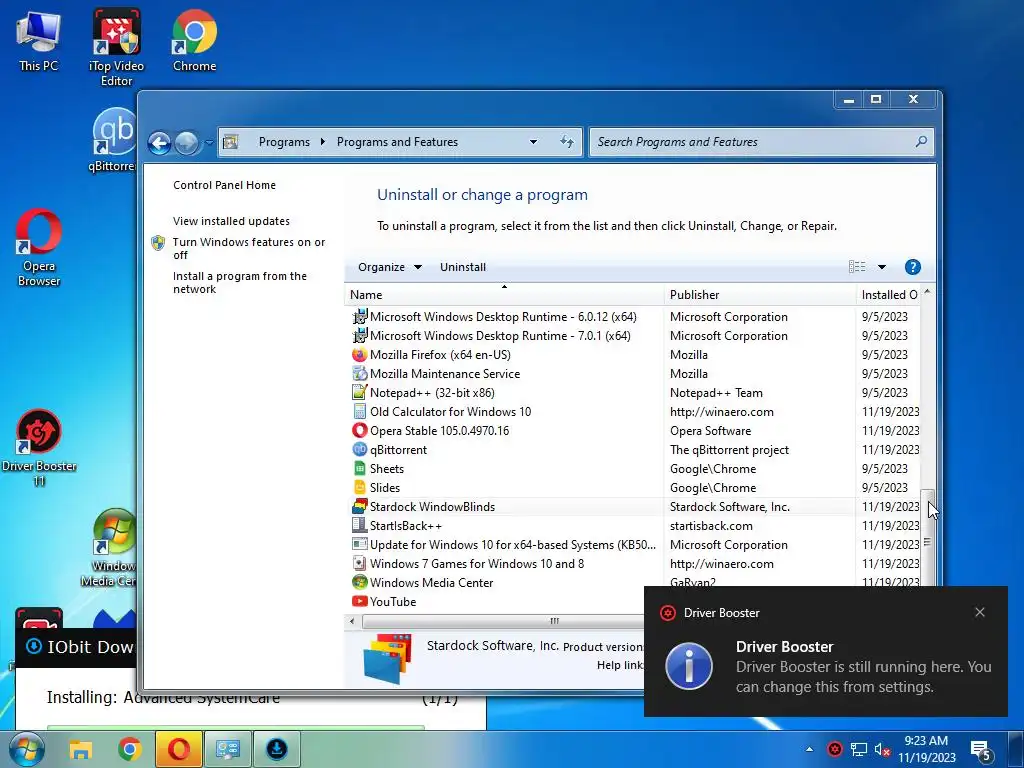Screen dimensions: 1024x768
Task: Open Opera Browser desktop shortcut
Action: (39, 248)
